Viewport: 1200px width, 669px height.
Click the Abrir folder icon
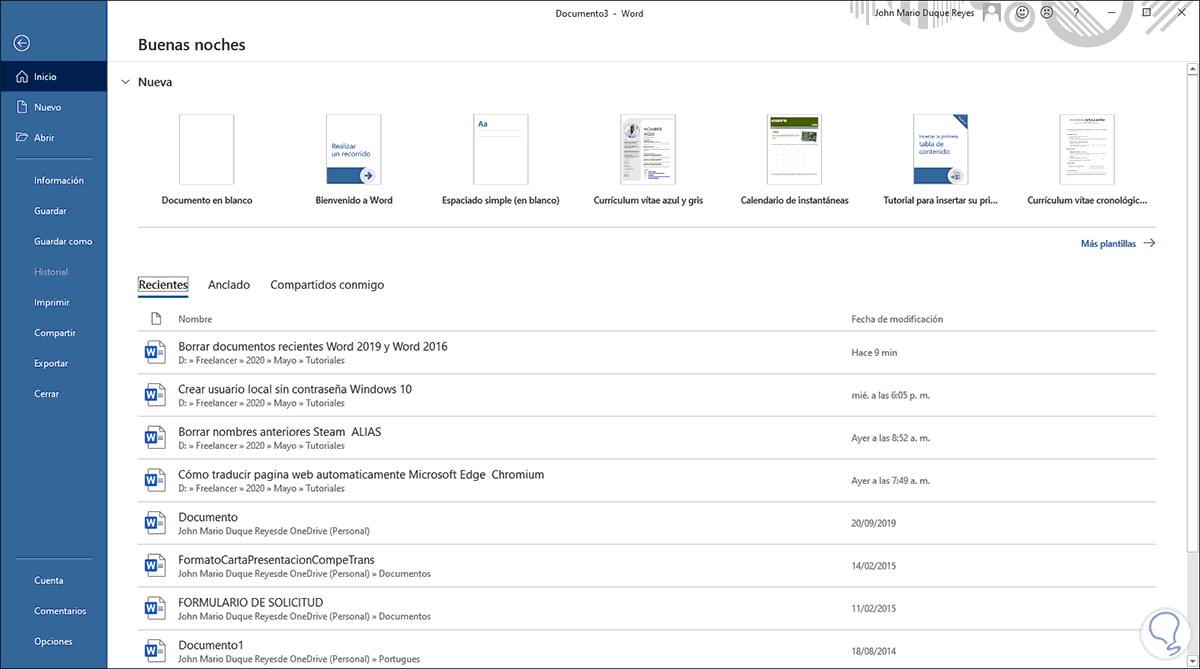21,137
